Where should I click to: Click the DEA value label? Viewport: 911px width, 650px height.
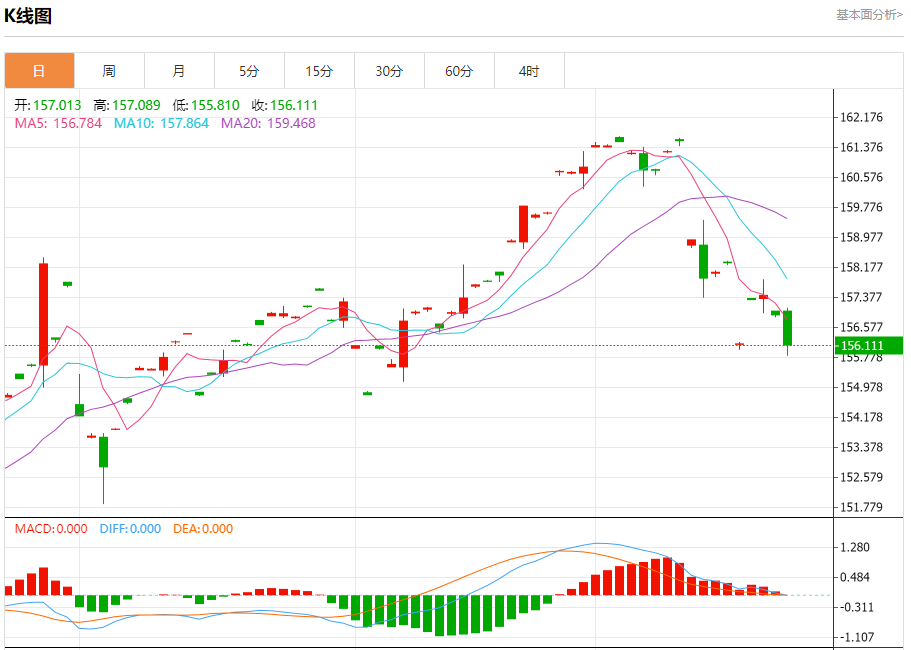coord(203,529)
